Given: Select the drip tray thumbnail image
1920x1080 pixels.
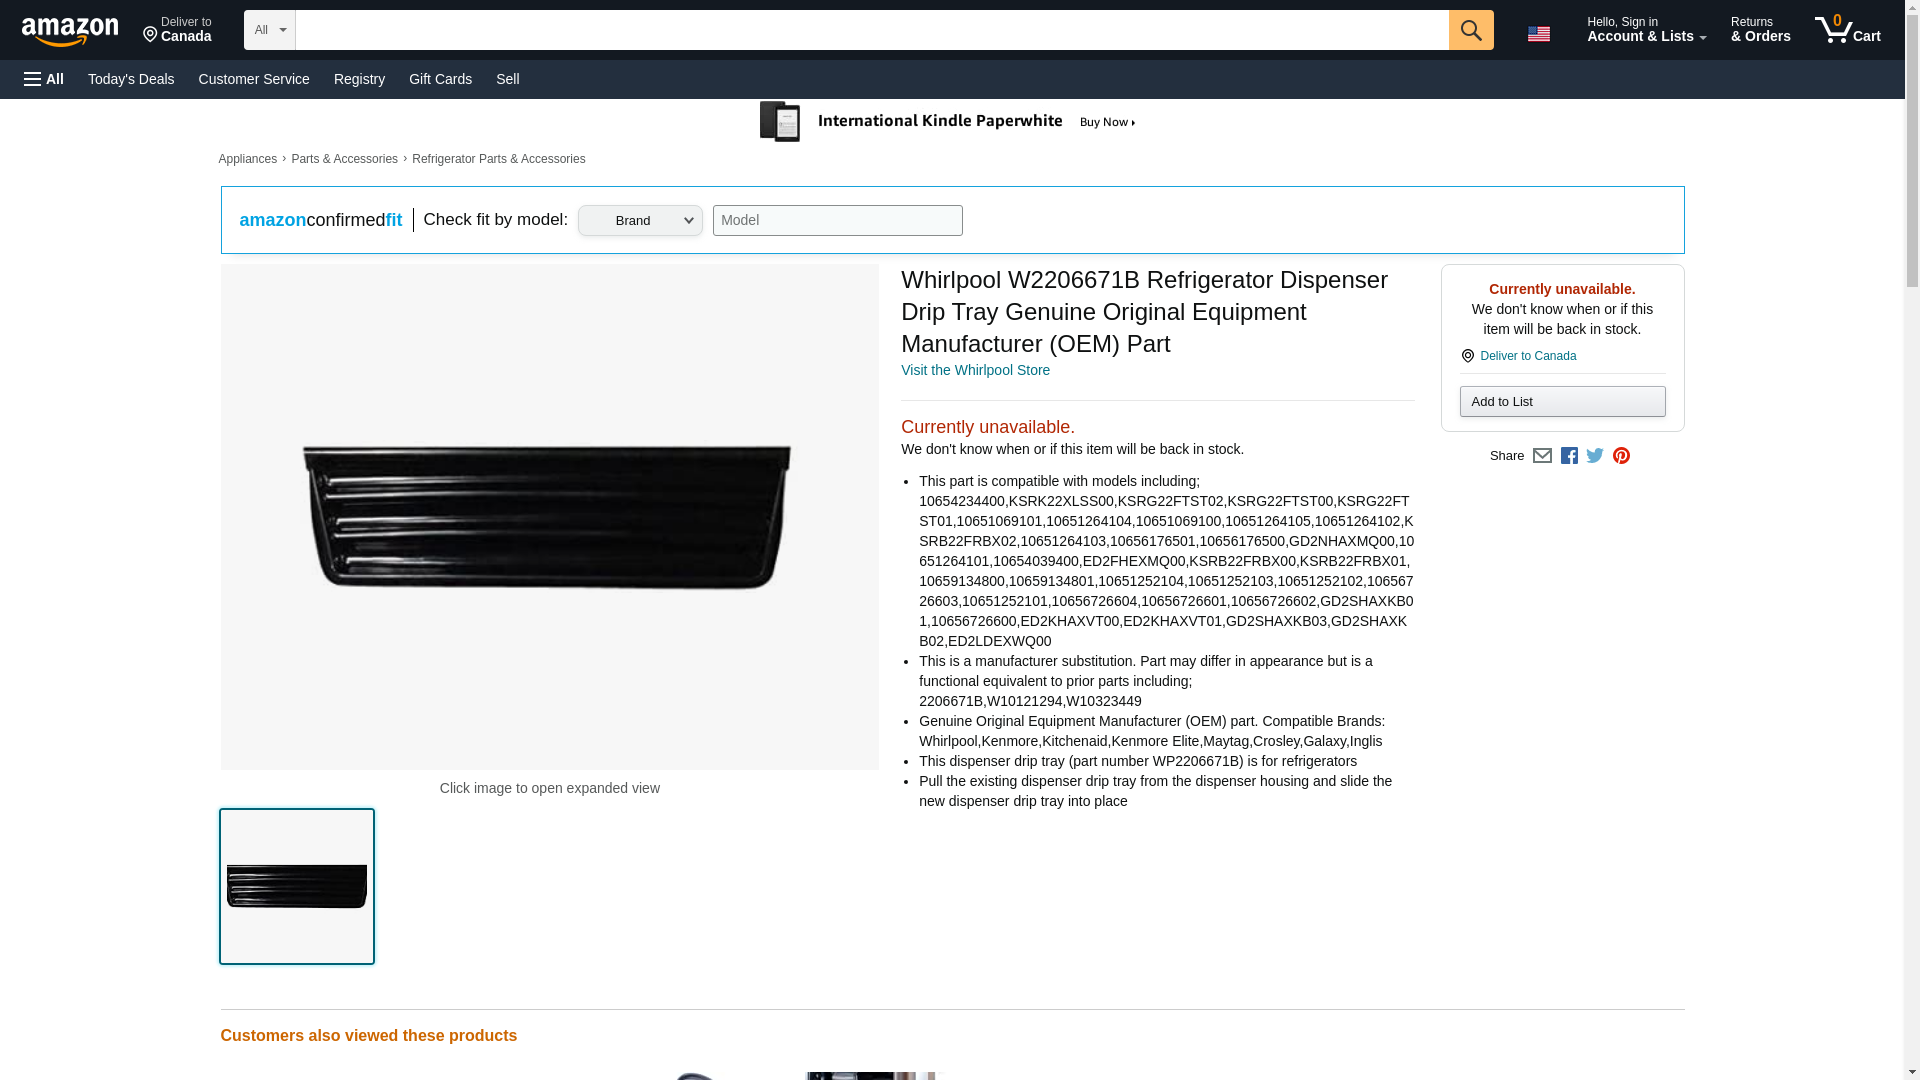Looking at the screenshot, I should 297,886.
